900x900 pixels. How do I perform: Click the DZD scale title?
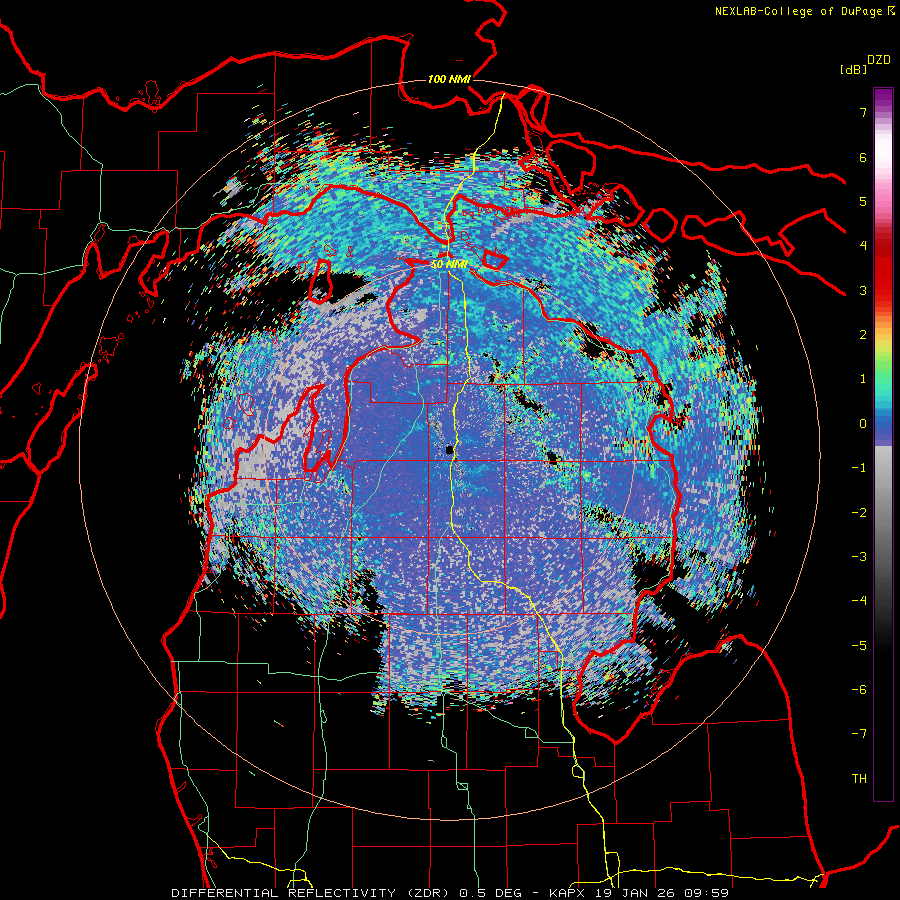click(x=879, y=60)
